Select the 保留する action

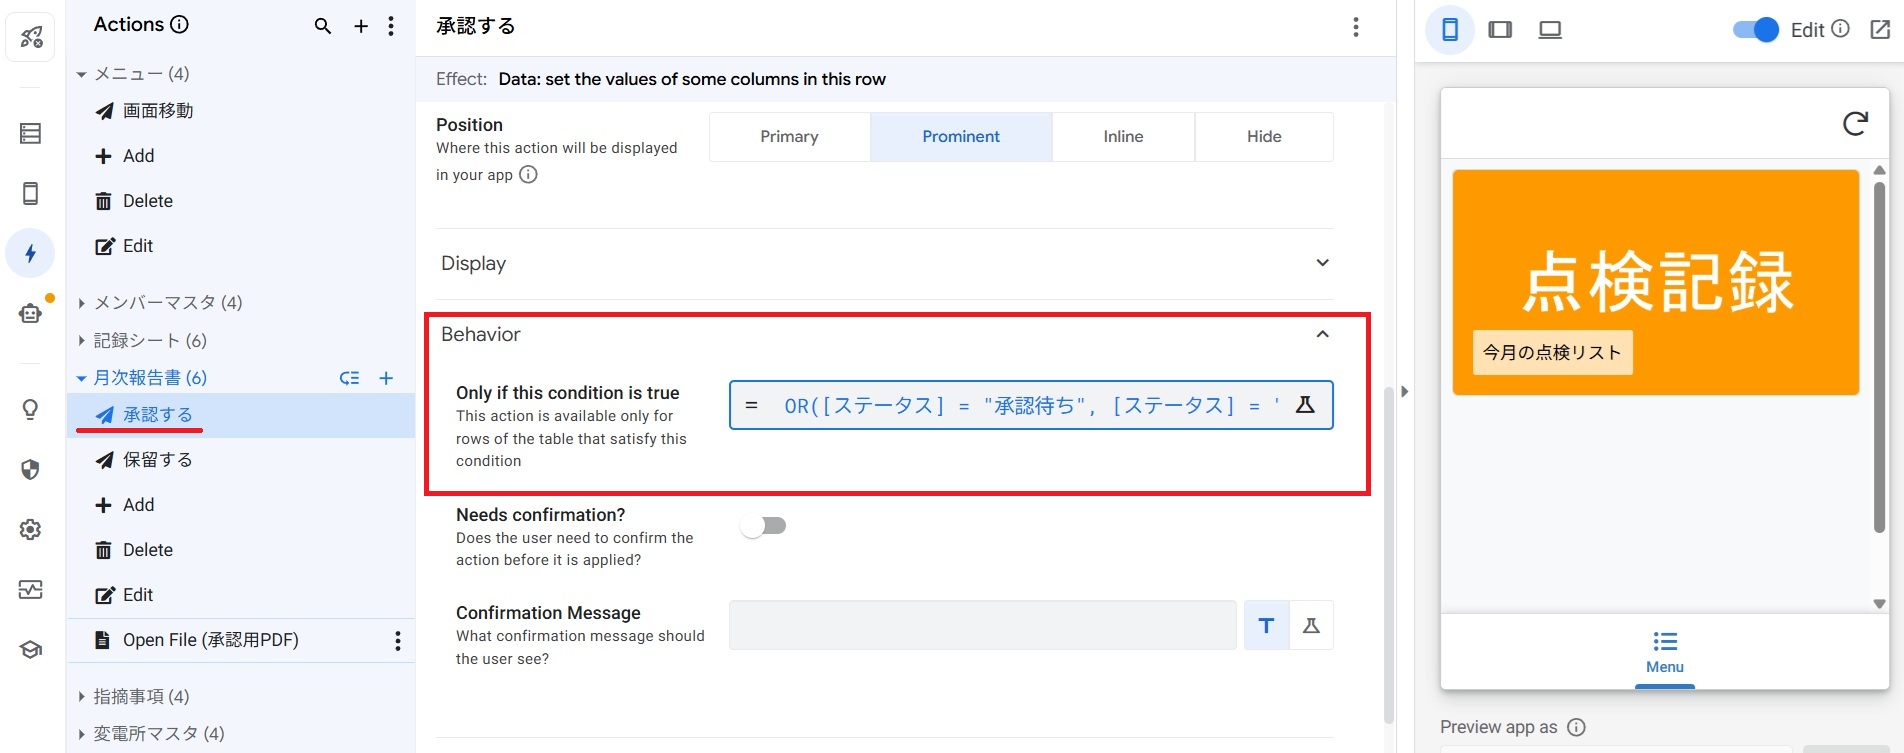tap(157, 460)
